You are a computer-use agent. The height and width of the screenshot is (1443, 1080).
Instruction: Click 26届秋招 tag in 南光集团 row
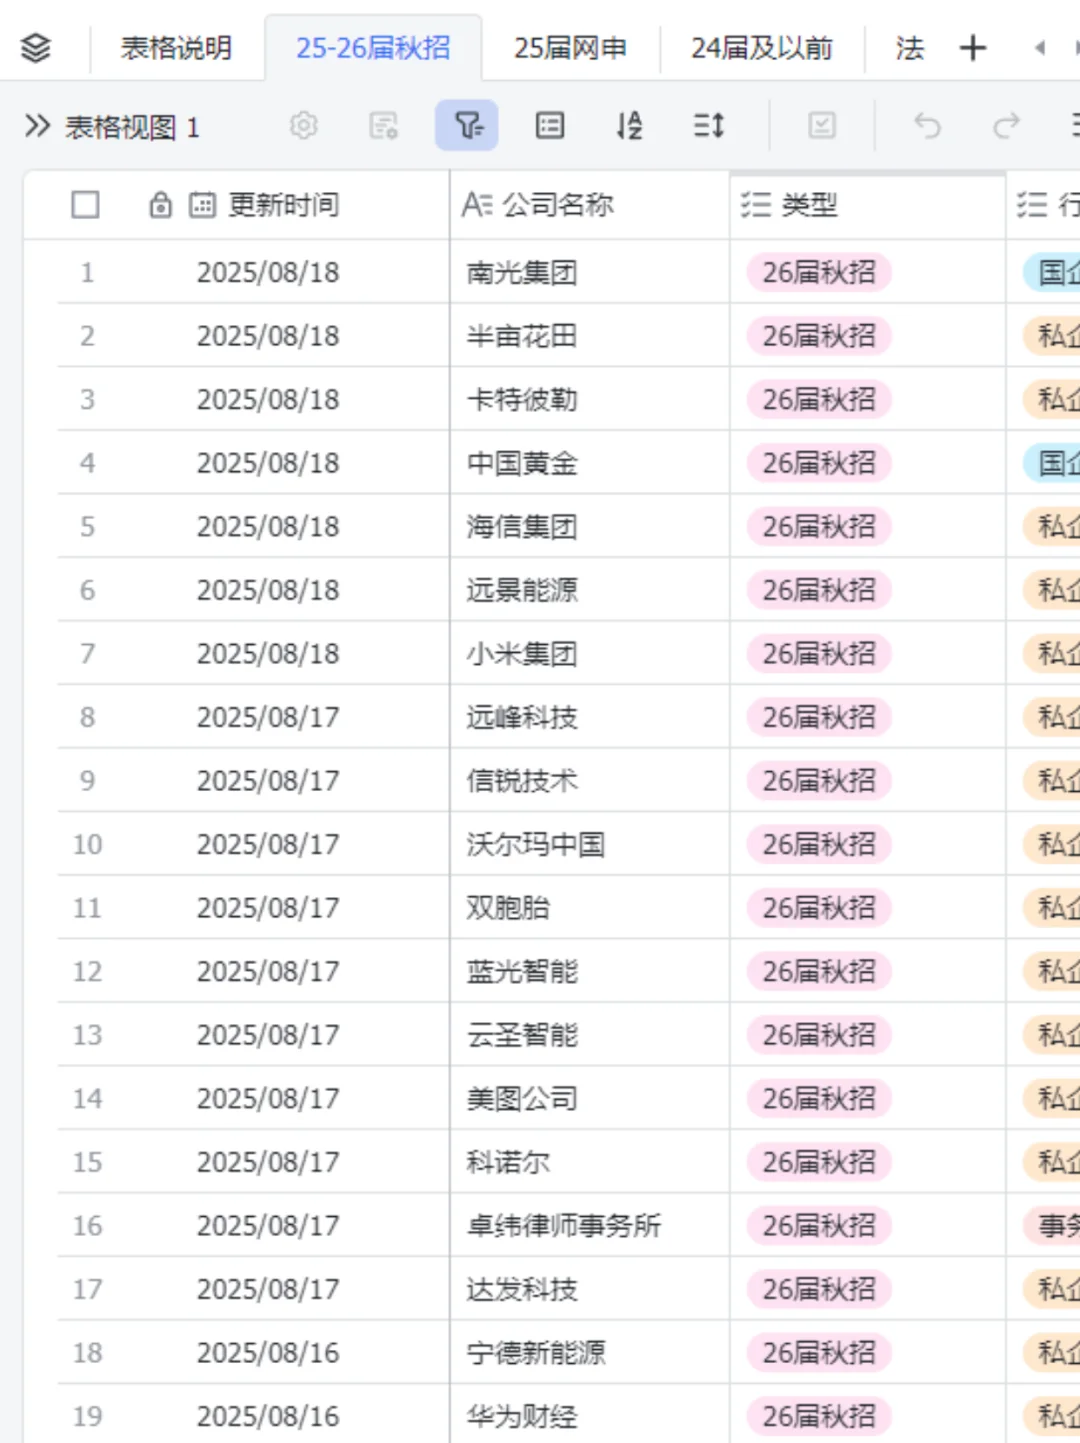tap(819, 272)
